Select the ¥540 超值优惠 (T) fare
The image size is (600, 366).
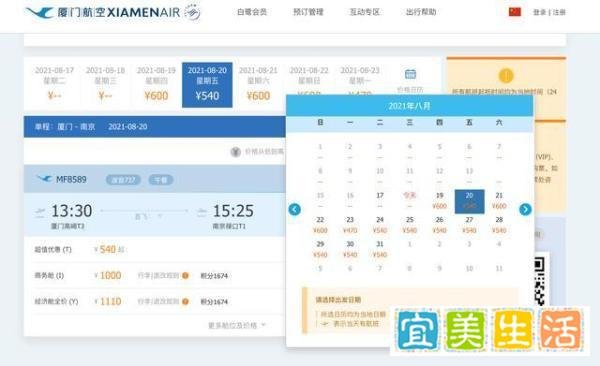(108, 250)
